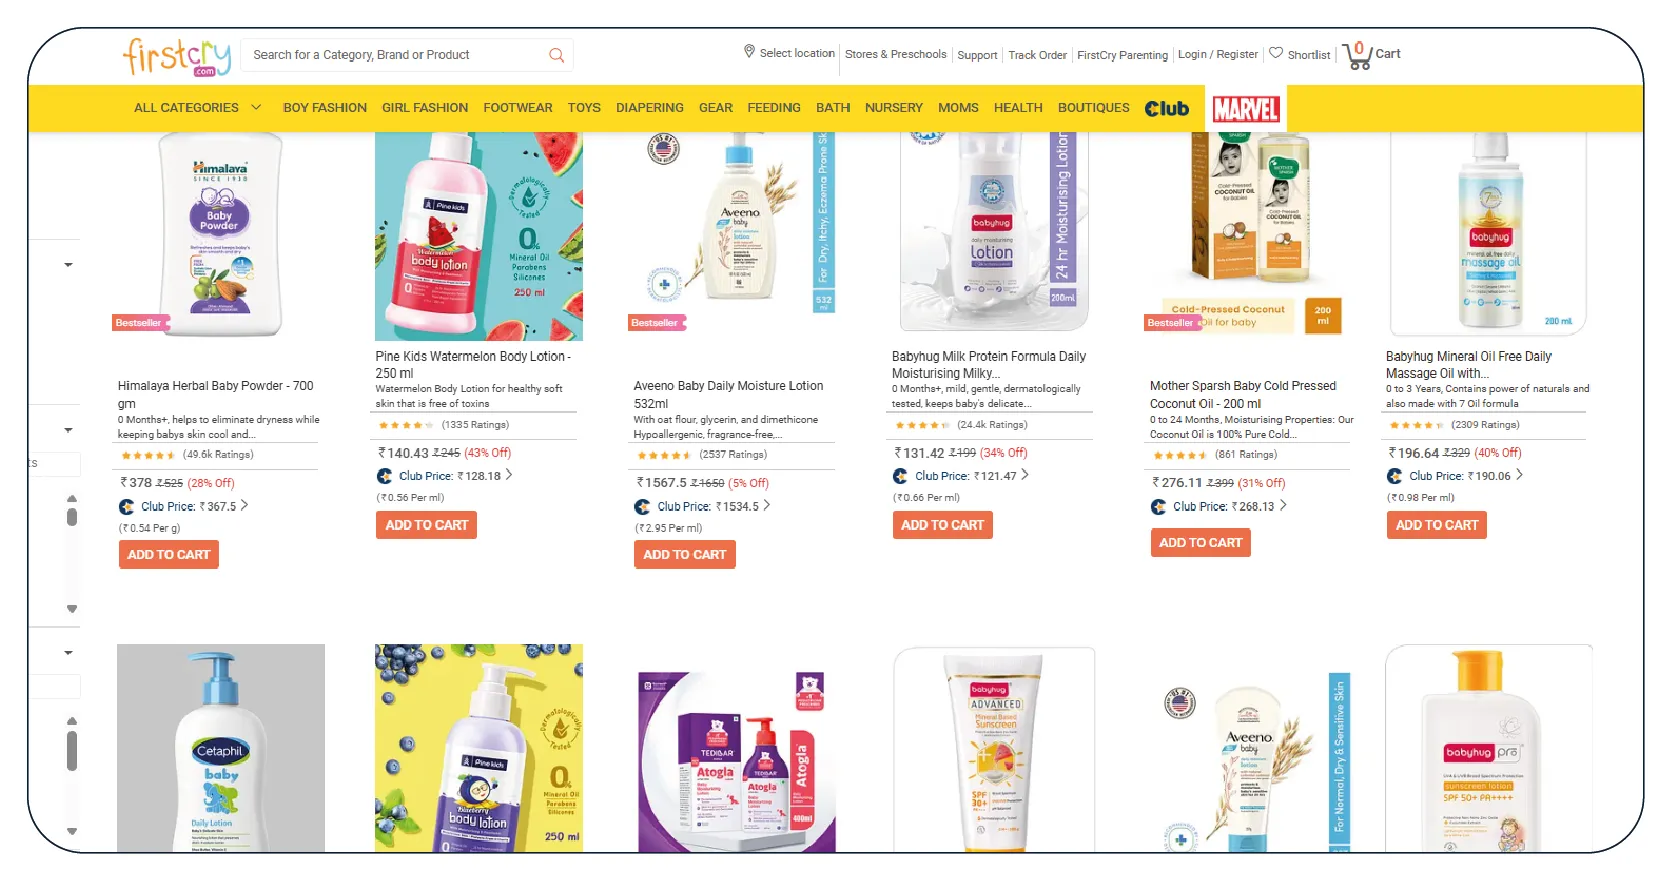
Task: Click the Shortlist heart icon
Action: pyautogui.click(x=1276, y=53)
